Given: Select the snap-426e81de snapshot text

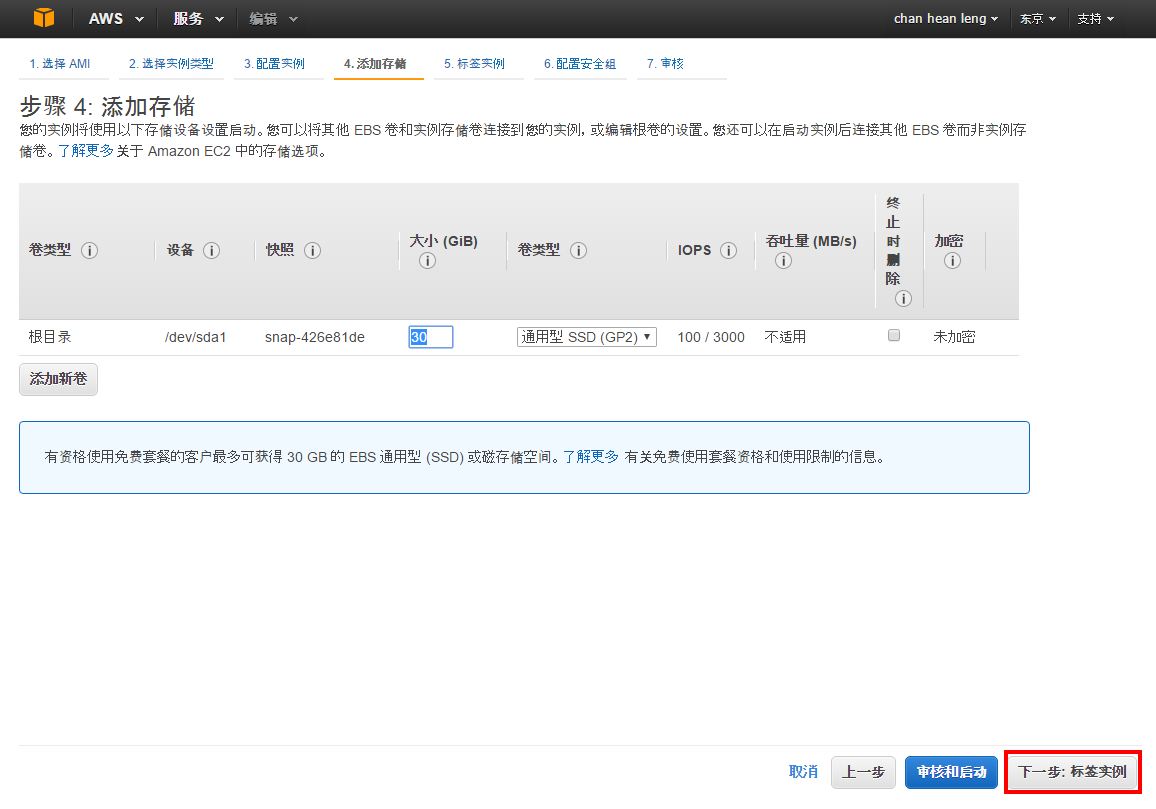Looking at the screenshot, I should [315, 337].
